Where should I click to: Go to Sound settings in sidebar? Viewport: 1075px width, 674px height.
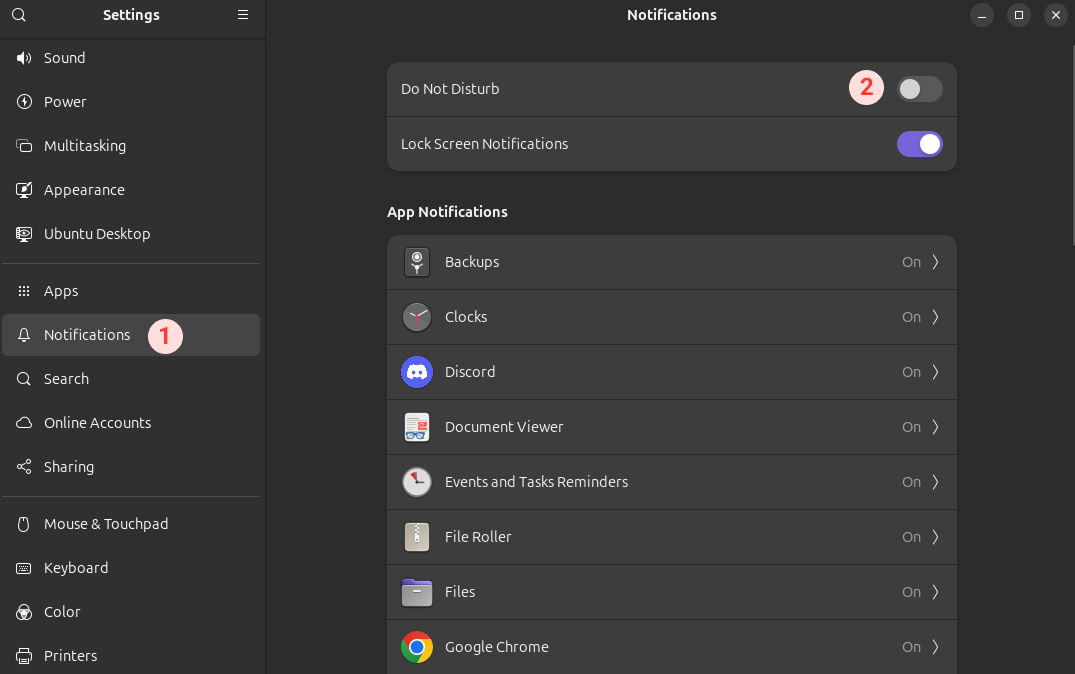click(65, 58)
